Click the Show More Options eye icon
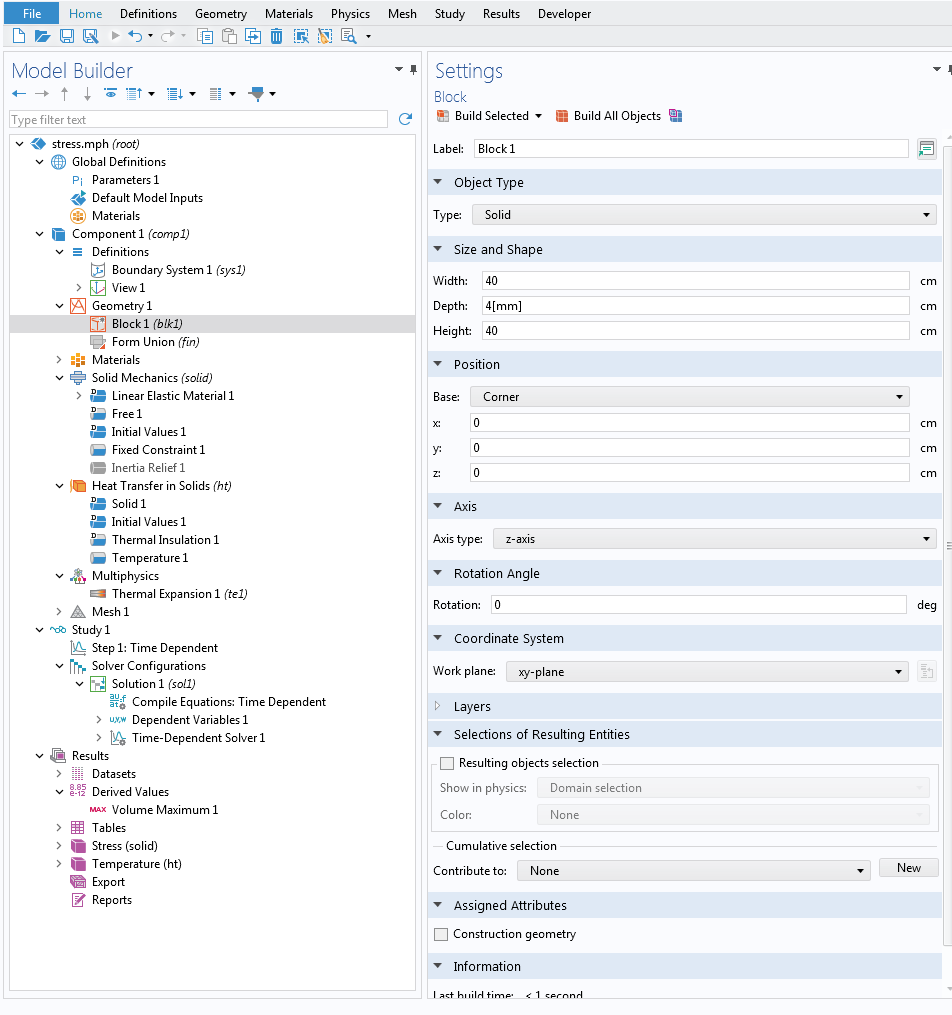This screenshot has height=1015, width=952. point(110,93)
